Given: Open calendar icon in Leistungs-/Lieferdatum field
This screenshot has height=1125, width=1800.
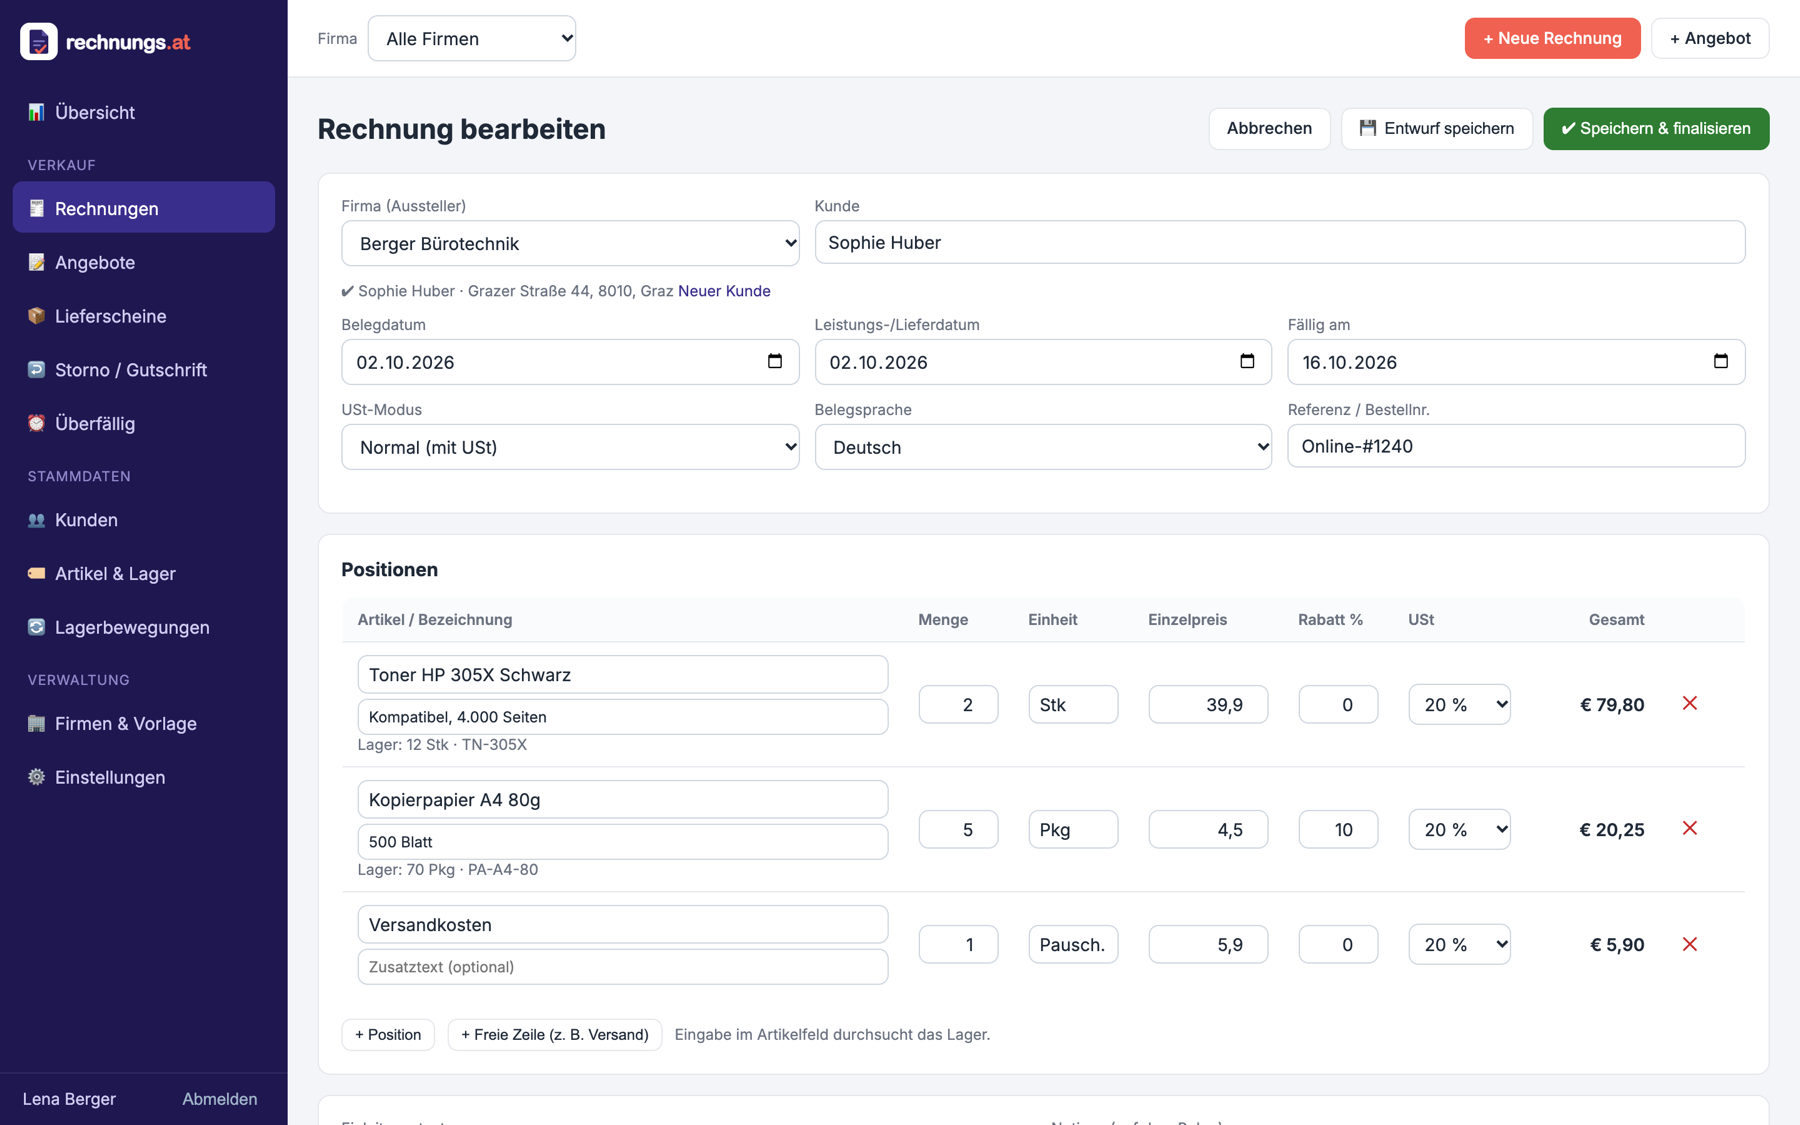Looking at the screenshot, I should coord(1247,361).
